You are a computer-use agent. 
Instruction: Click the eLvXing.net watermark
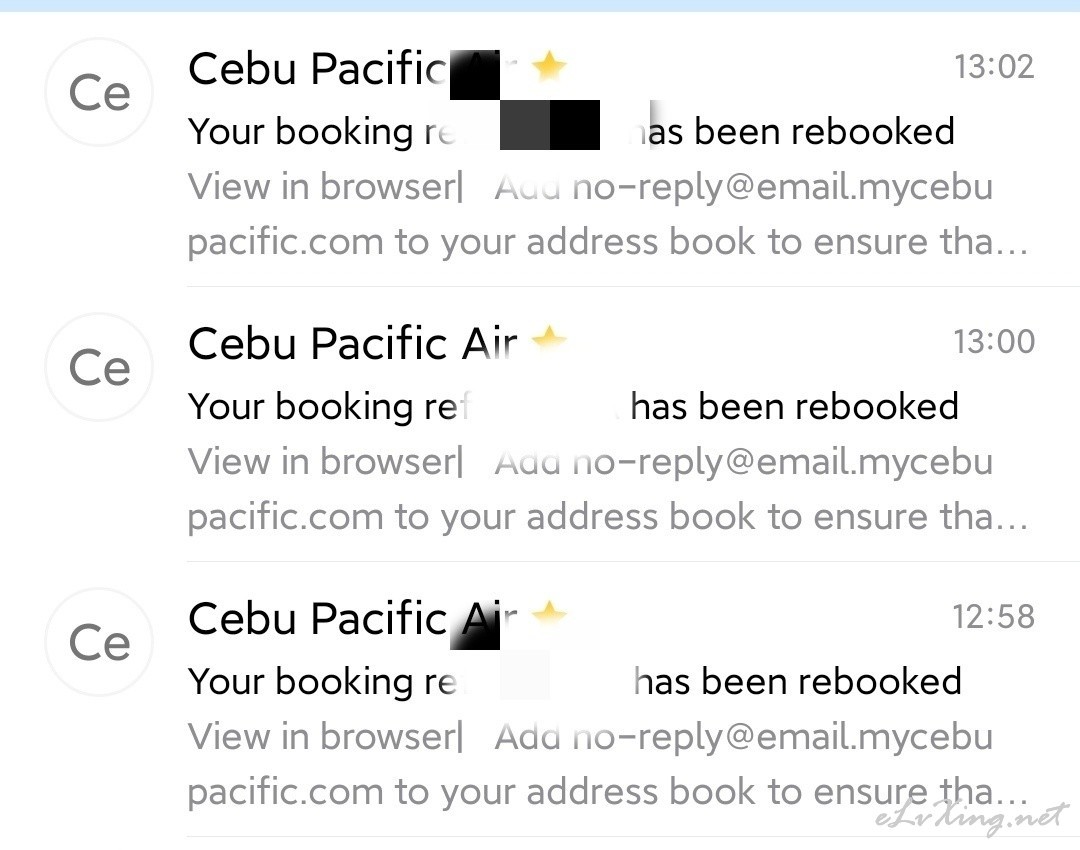click(x=971, y=817)
